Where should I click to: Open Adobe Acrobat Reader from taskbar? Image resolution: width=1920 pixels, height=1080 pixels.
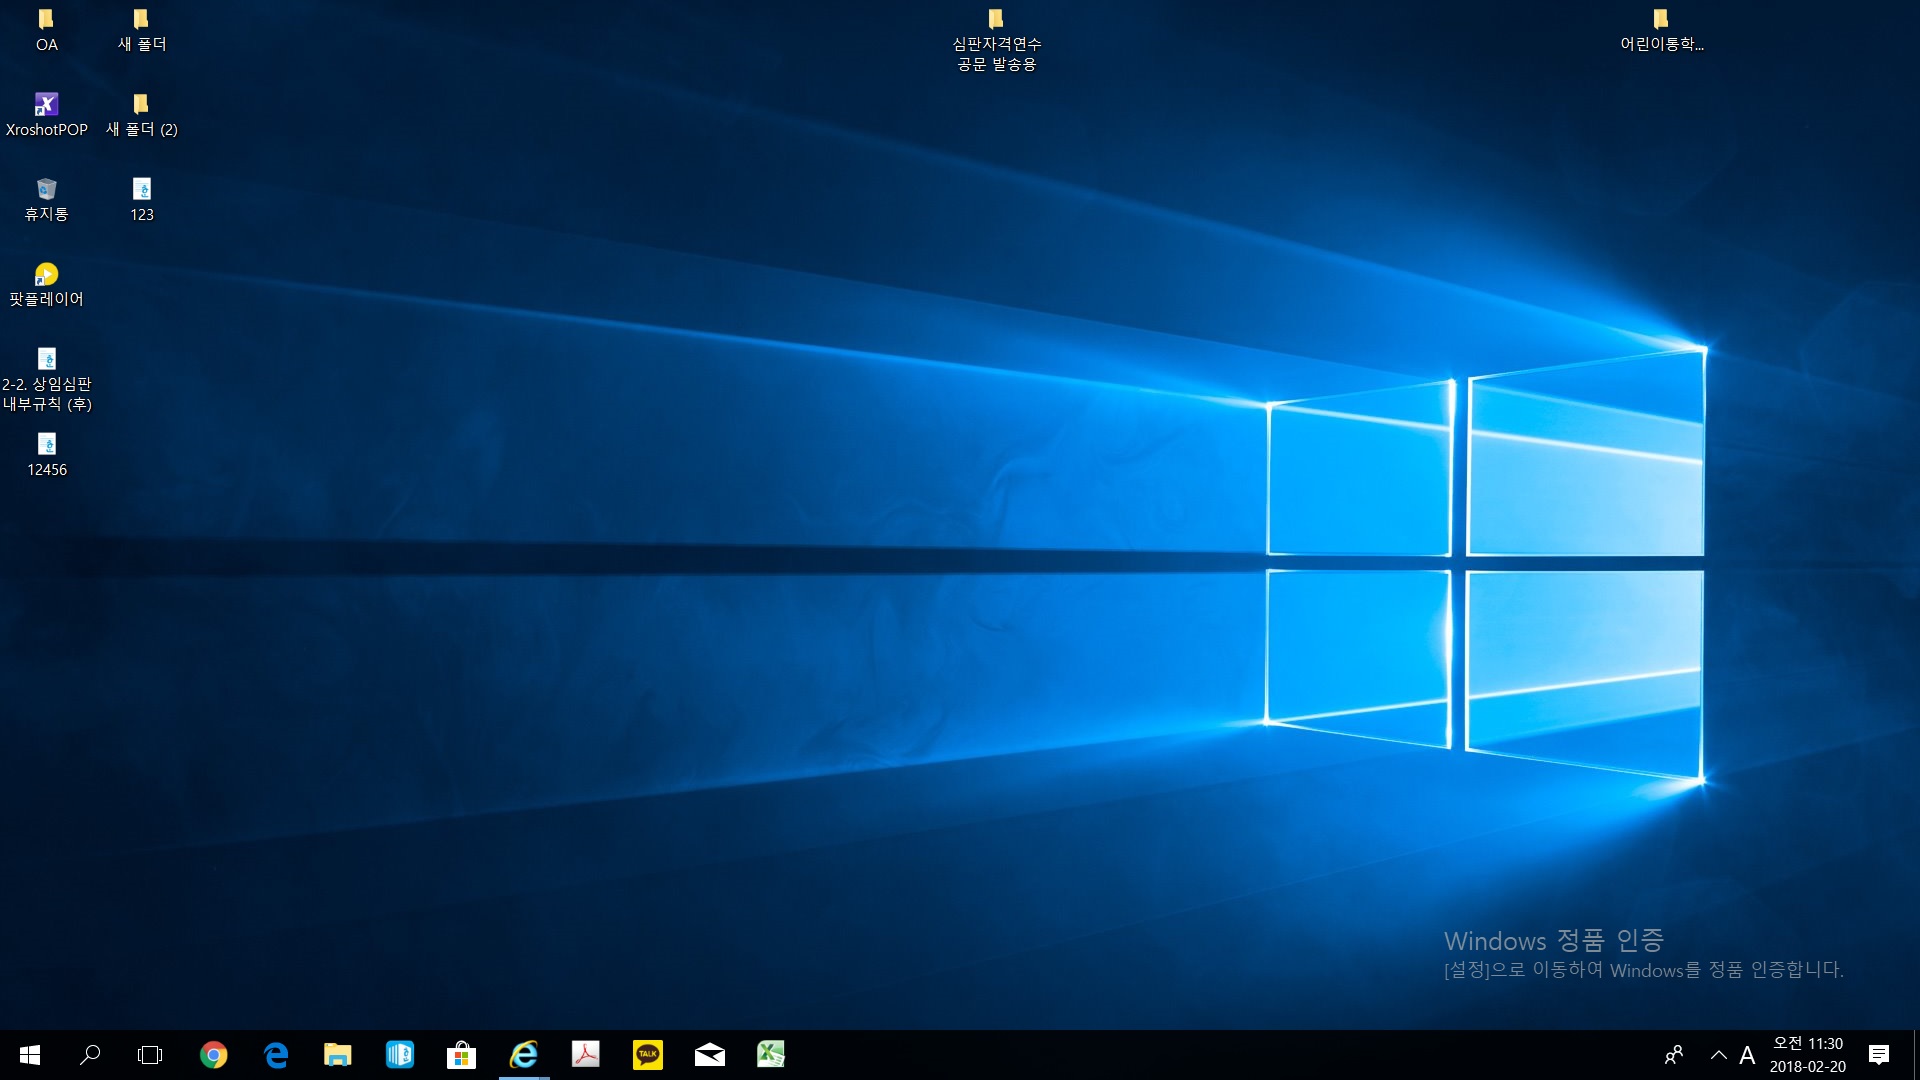point(585,1055)
